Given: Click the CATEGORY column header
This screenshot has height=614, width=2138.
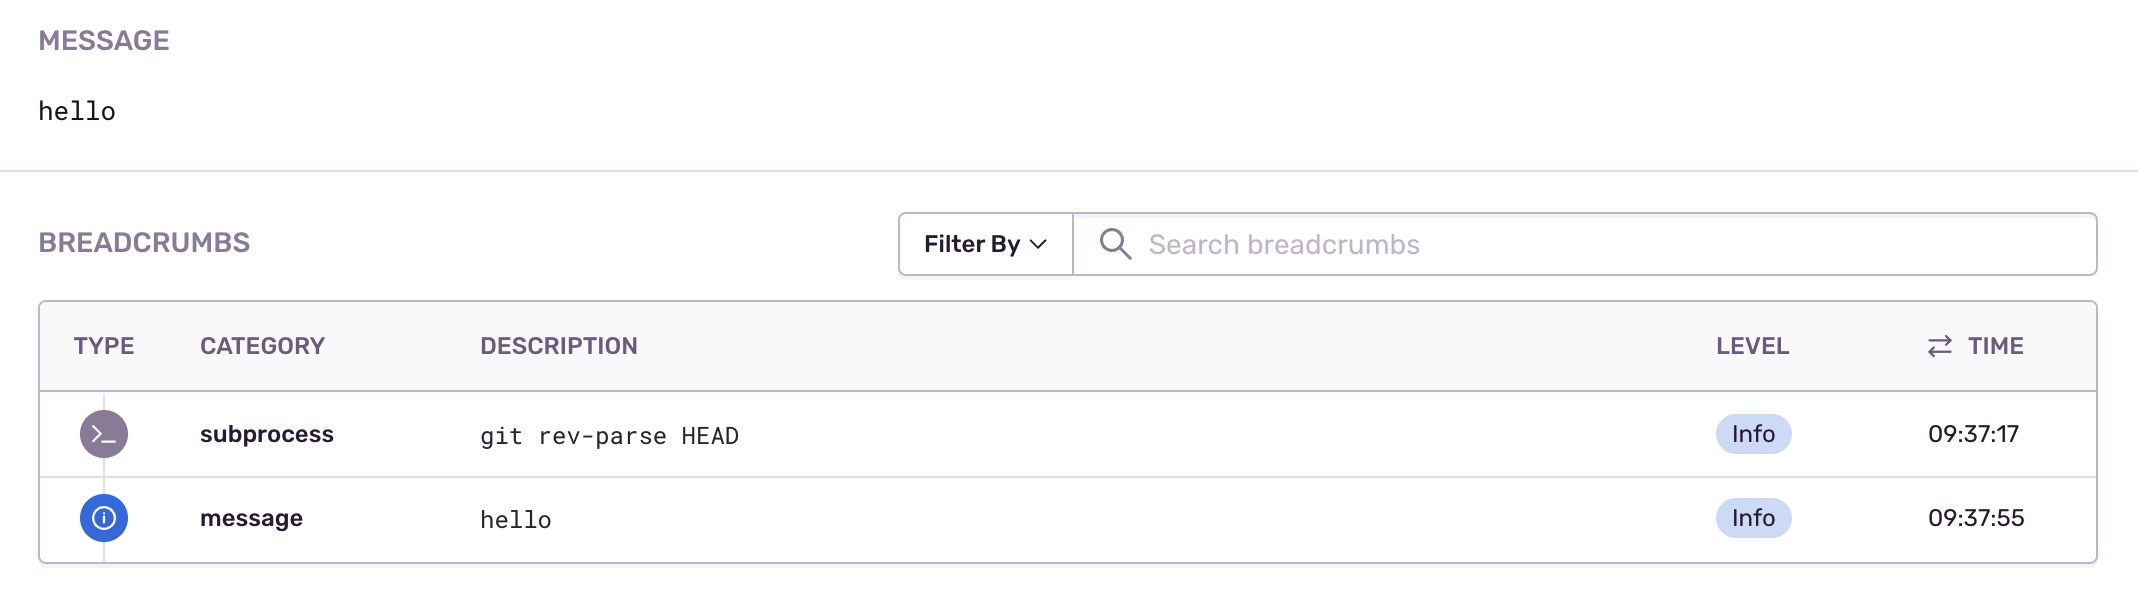Looking at the screenshot, I should [262, 346].
